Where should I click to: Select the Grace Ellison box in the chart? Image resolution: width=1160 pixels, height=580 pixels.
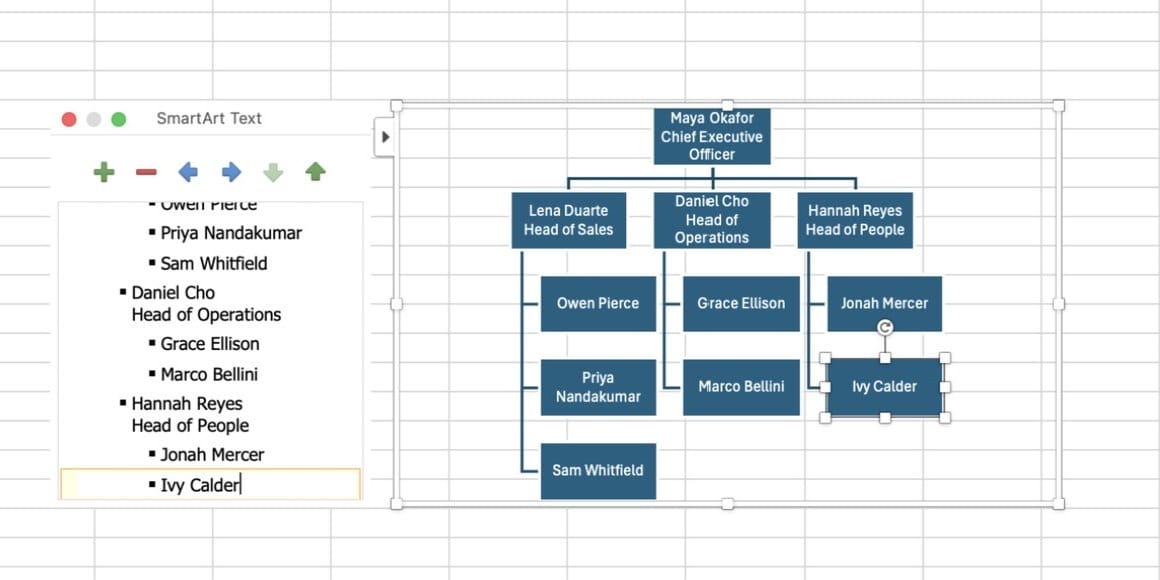click(x=741, y=303)
